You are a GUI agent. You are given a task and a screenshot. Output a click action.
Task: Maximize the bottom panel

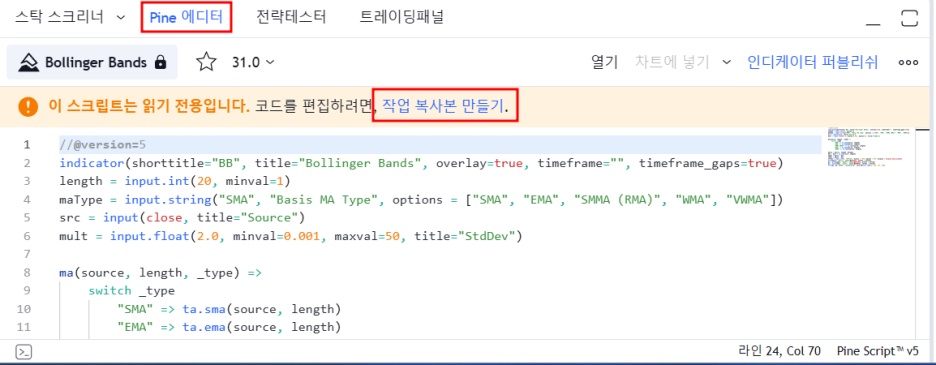pos(909,18)
